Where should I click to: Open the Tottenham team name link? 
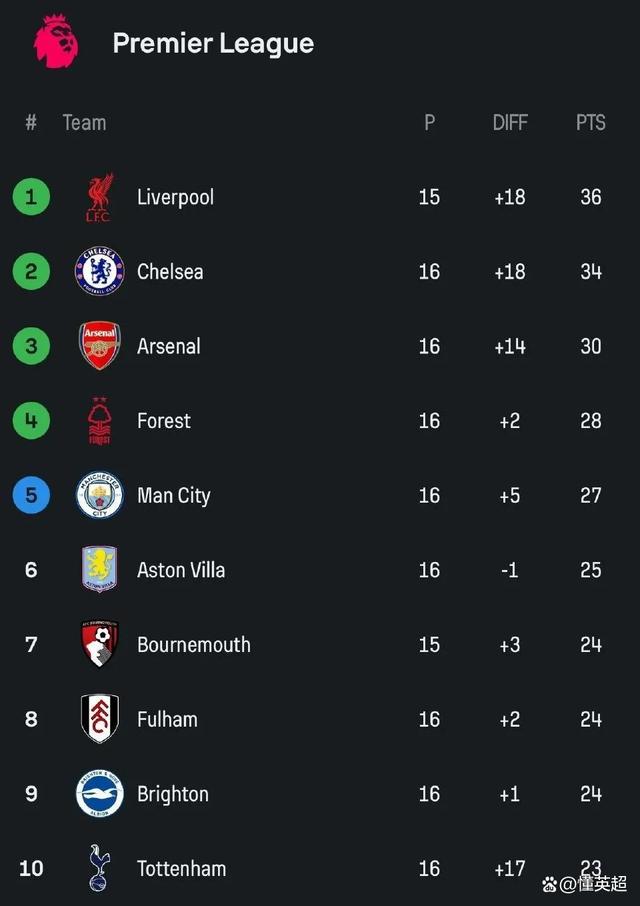point(181,868)
